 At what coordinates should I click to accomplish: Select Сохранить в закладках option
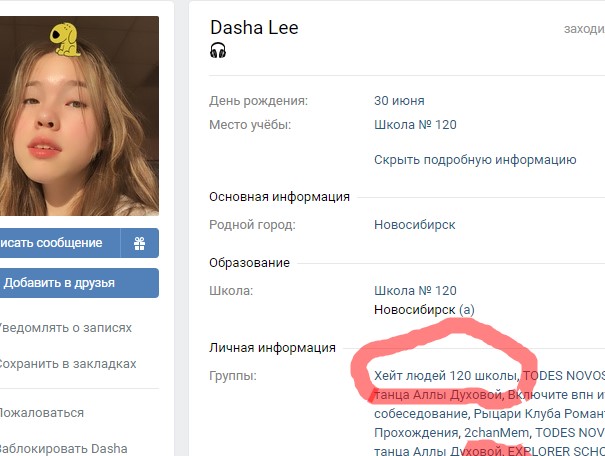coord(68,364)
